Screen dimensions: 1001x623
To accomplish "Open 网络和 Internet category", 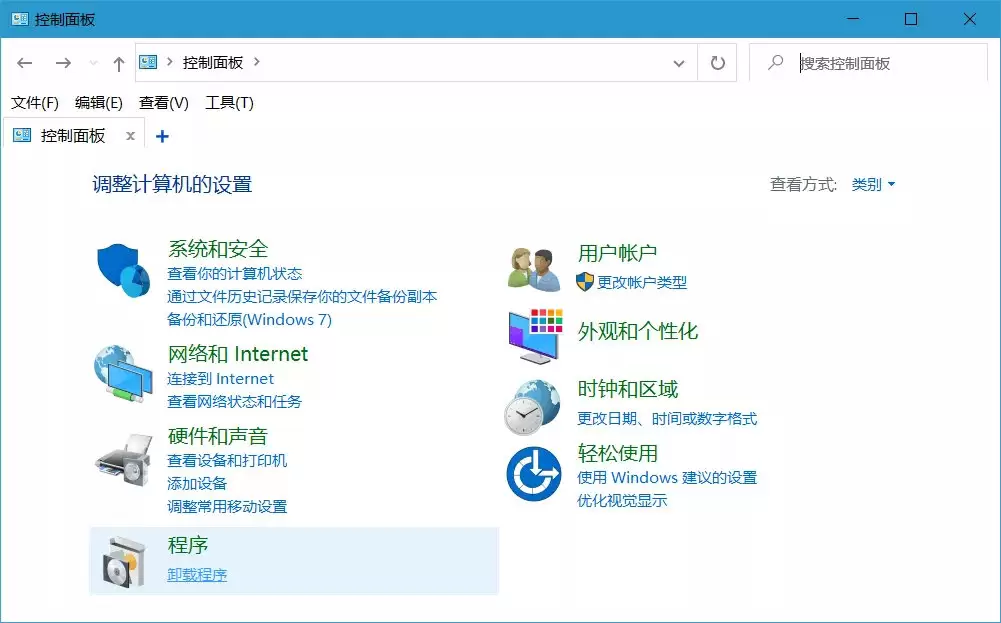I will coord(237,354).
